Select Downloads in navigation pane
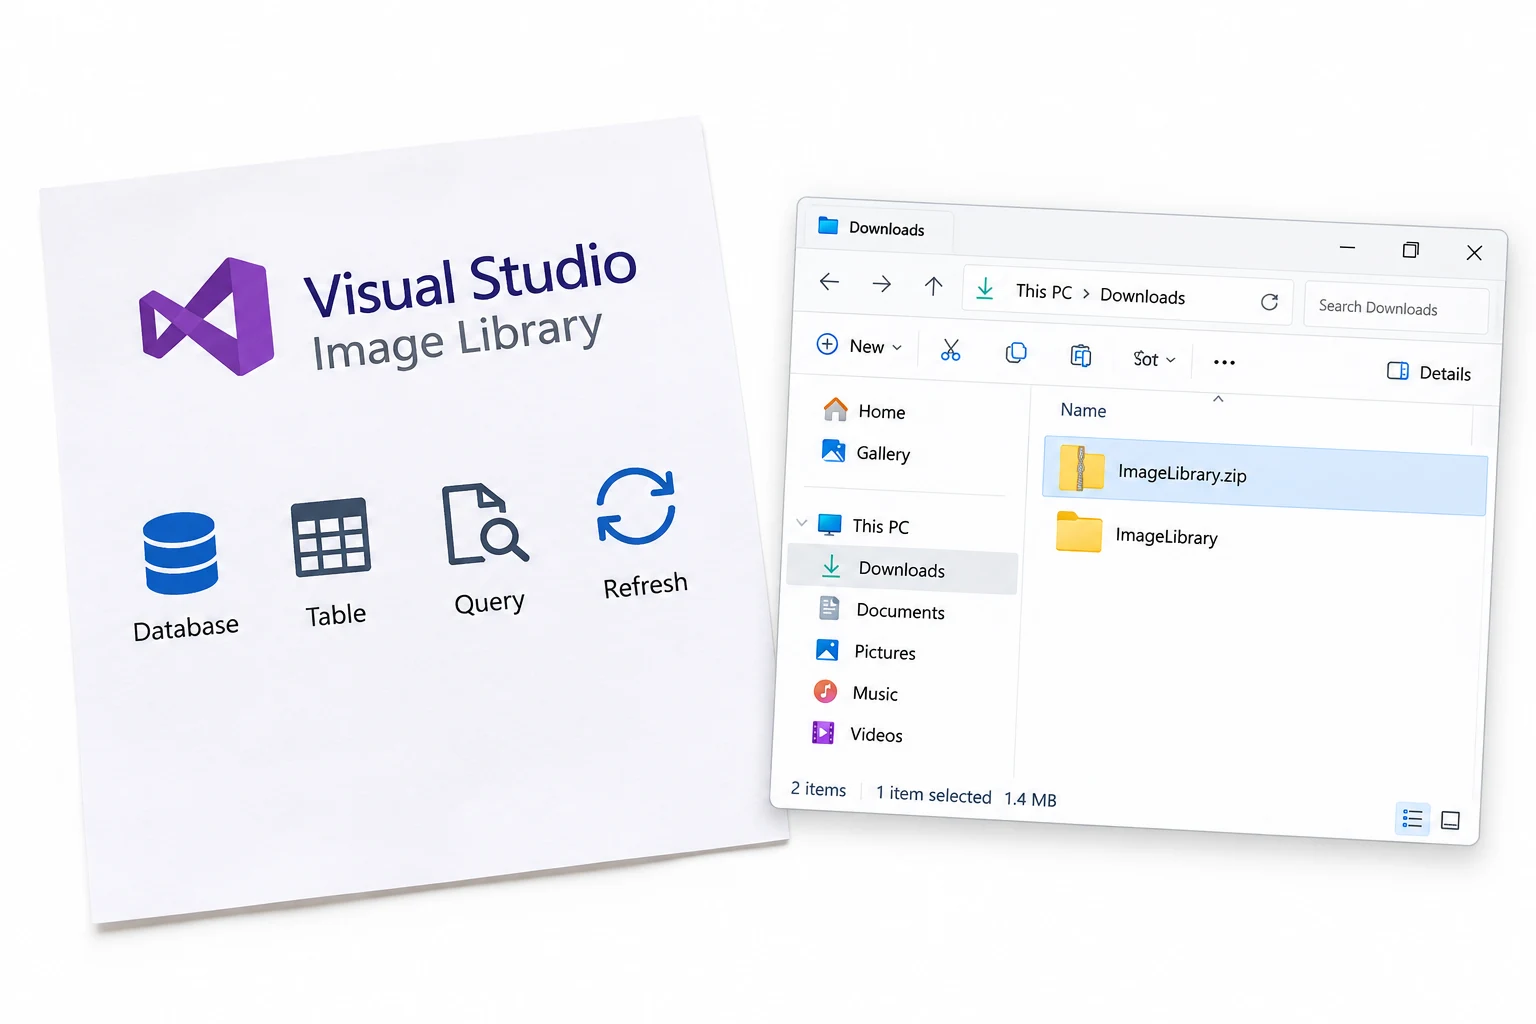1536x1024 pixels. [x=902, y=568]
